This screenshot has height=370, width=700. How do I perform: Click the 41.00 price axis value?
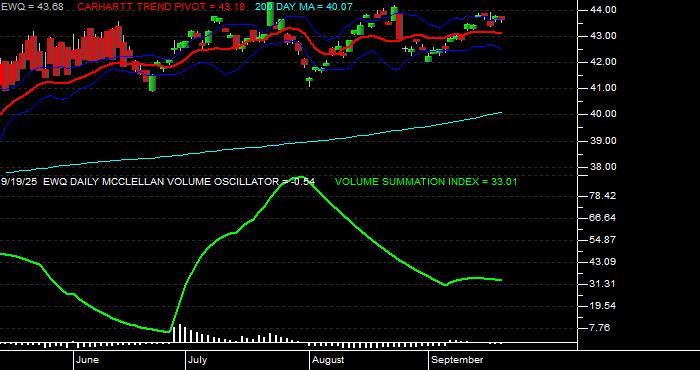point(604,88)
